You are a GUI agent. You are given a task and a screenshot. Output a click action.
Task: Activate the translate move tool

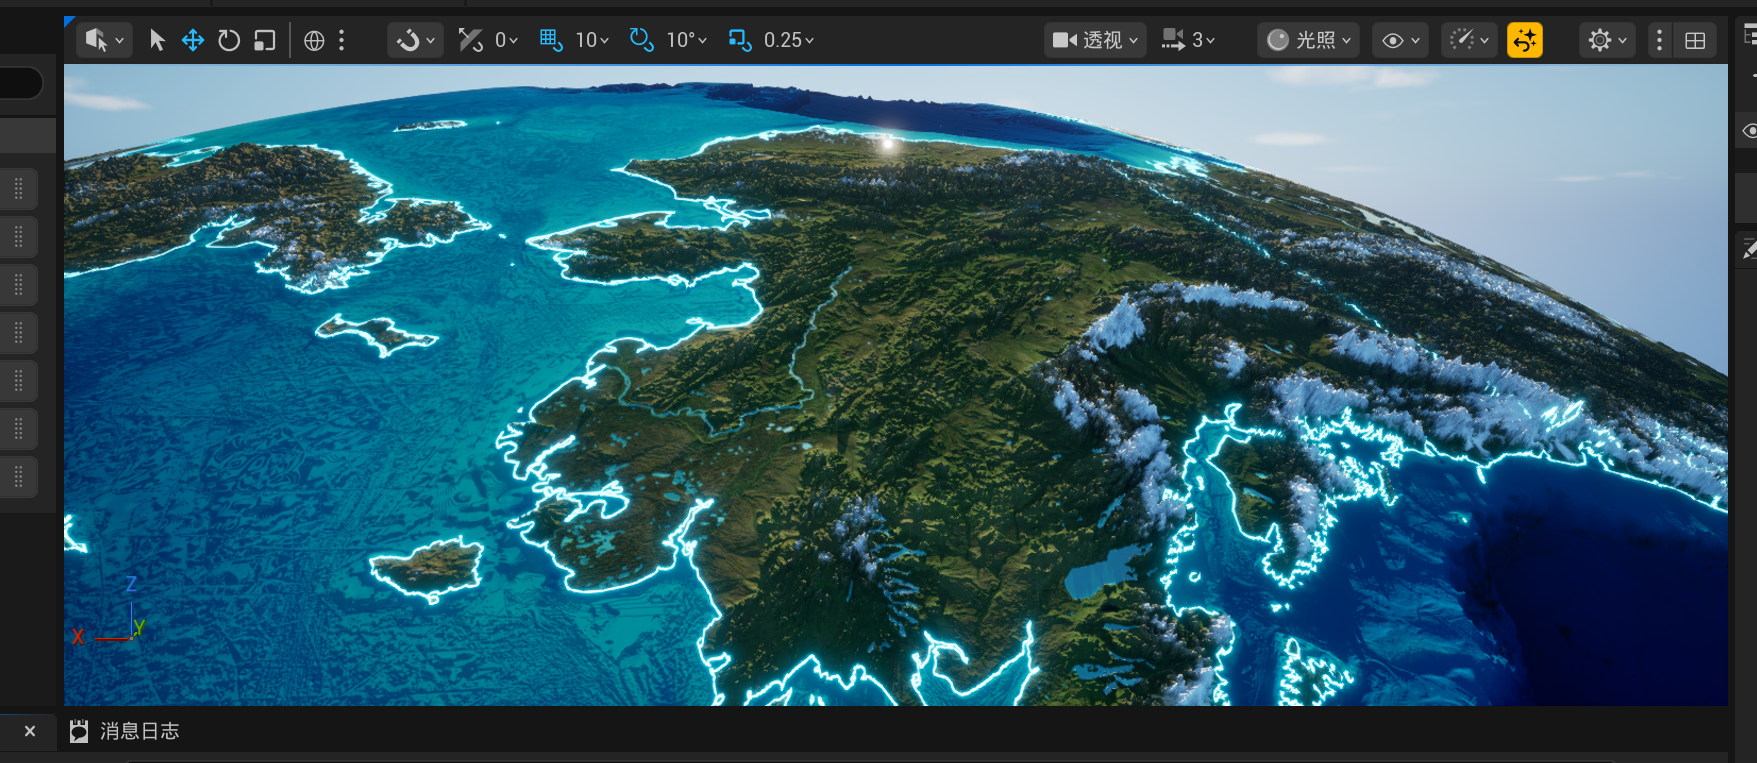193,40
